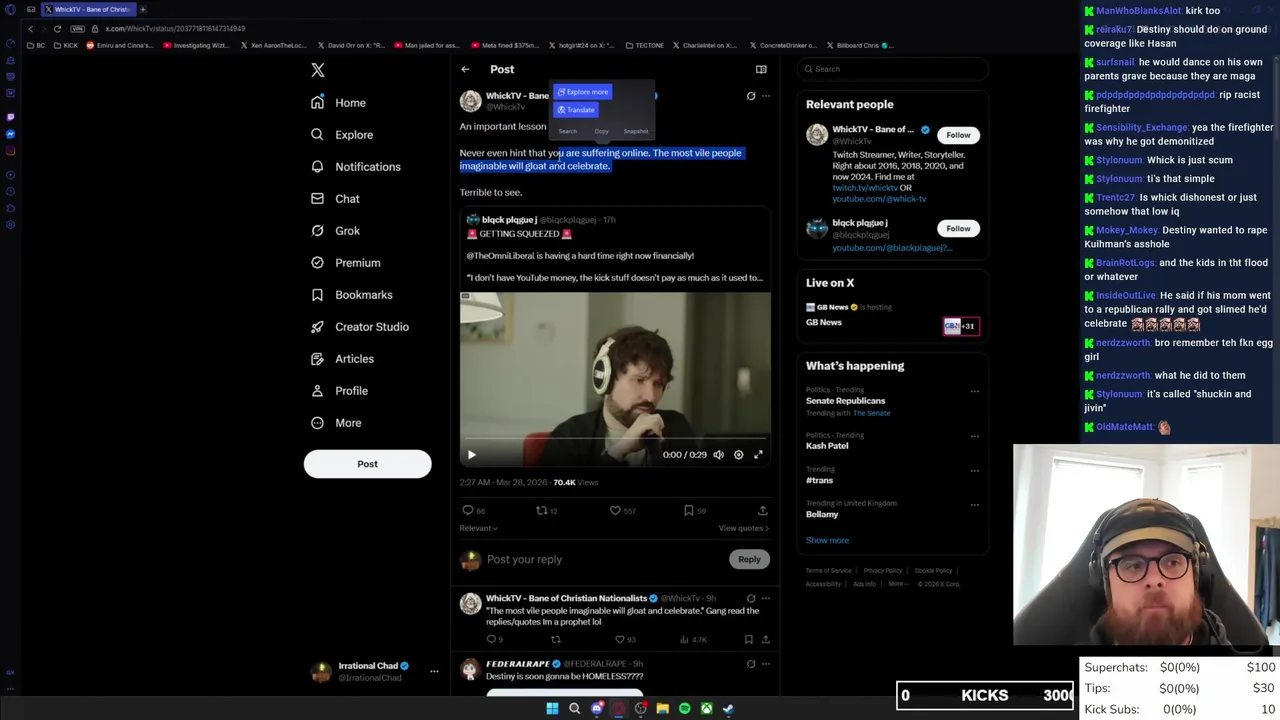Screen dimensions: 1280x720
Task: Open twitch.tv/whicktv link
Action: pos(865,188)
